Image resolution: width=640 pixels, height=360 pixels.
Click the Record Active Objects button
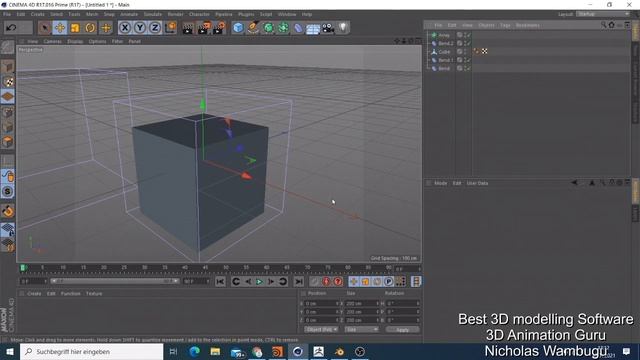pos(314,282)
